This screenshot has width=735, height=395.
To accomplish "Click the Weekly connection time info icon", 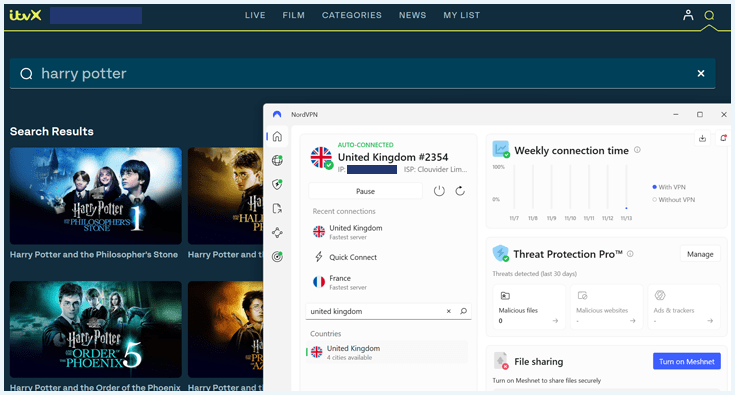I will point(637,150).
